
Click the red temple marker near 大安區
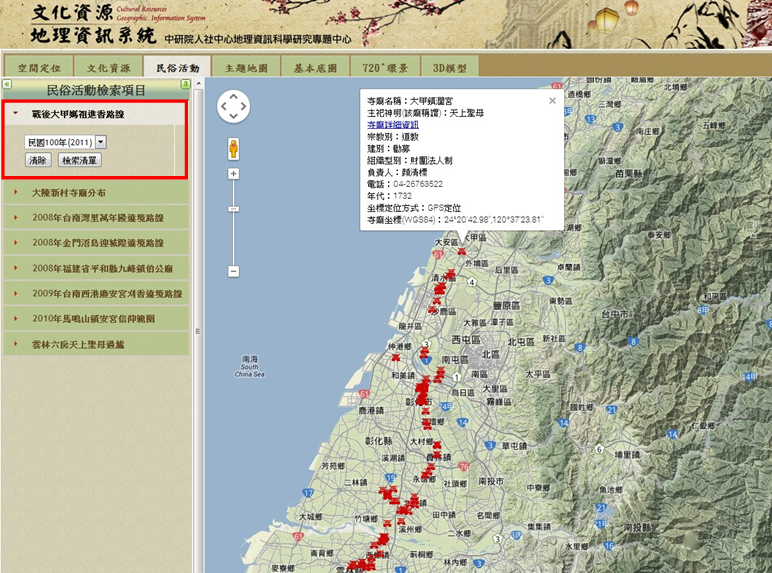[462, 253]
